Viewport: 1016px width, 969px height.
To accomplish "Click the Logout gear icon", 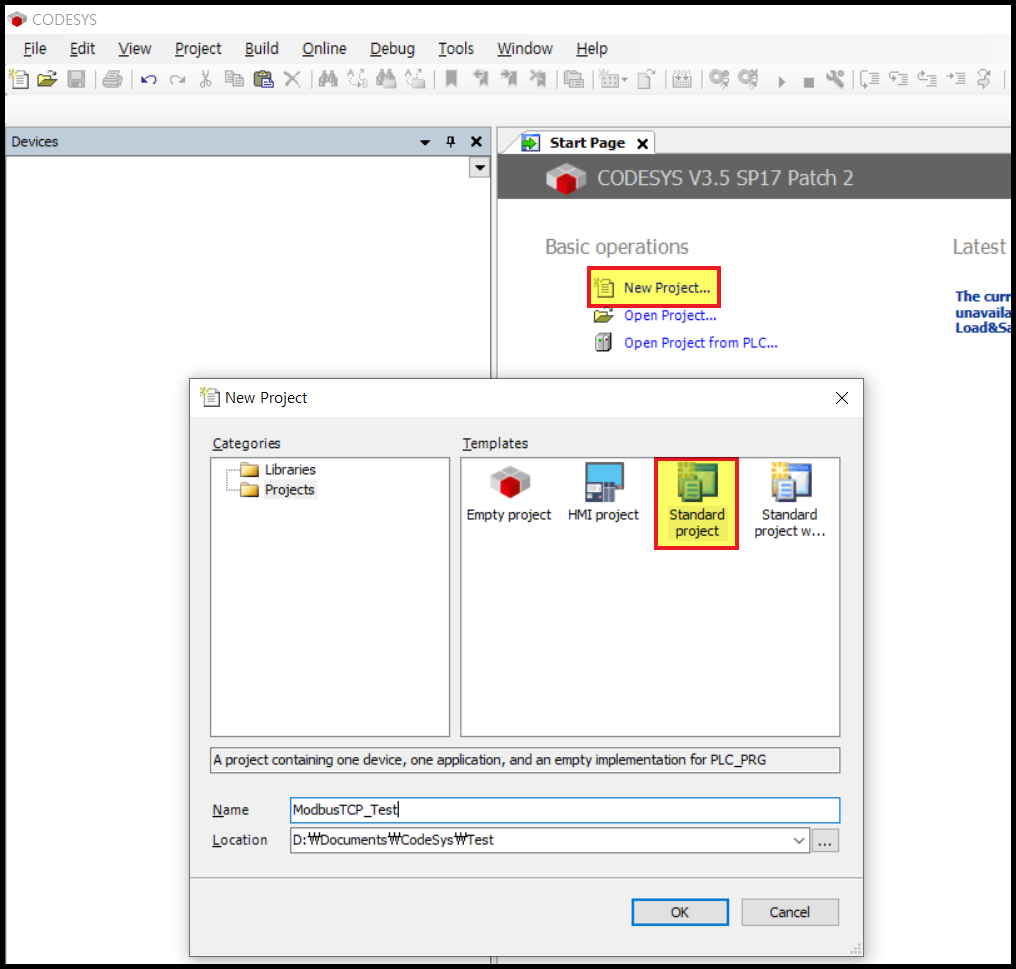I will 748,79.
